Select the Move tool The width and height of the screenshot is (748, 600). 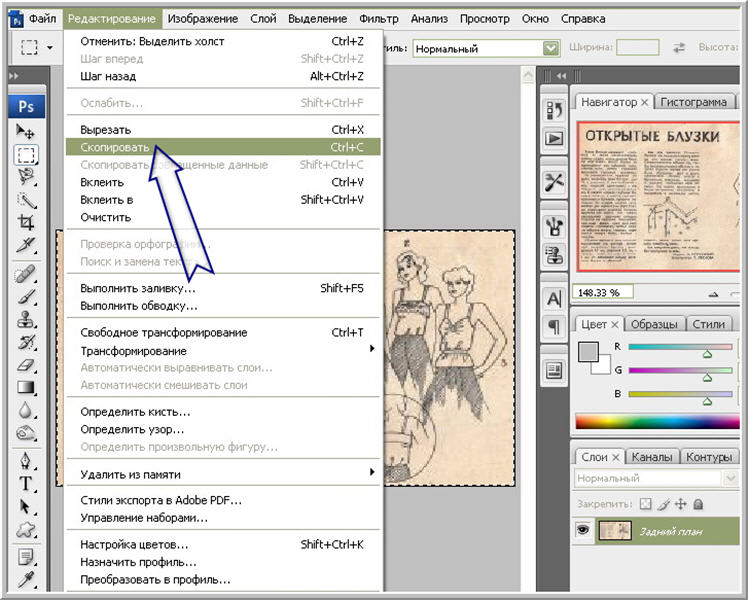pyautogui.click(x=26, y=131)
